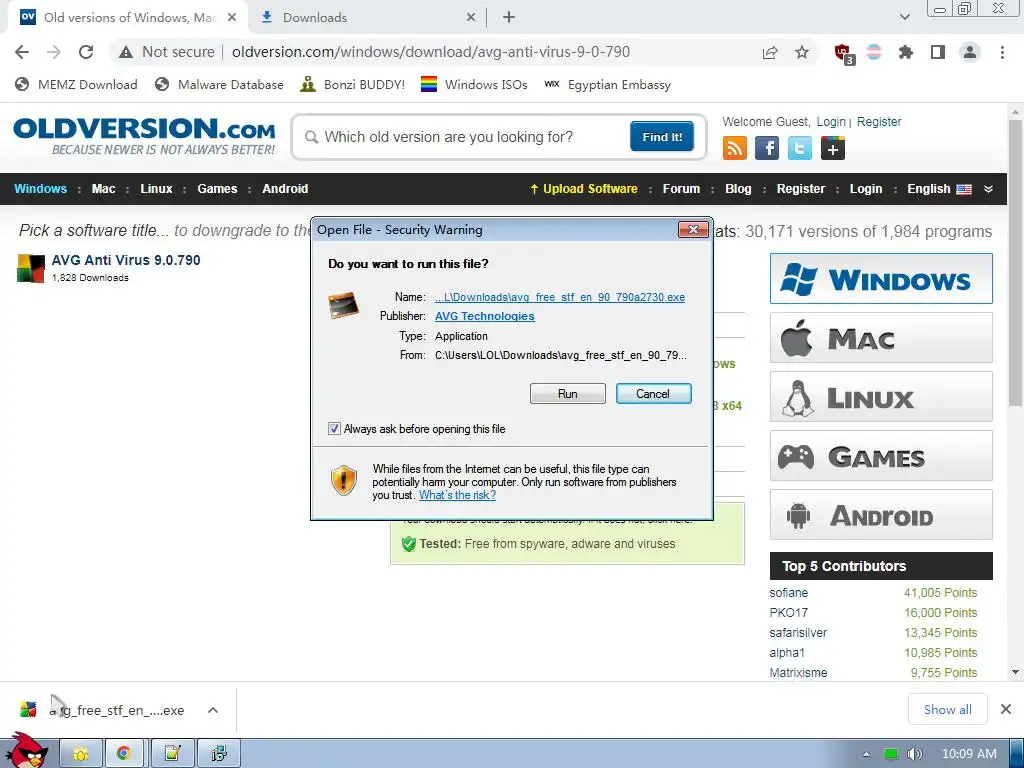Select the Windows platform banner
This screenshot has width=1024, height=768.
tap(881, 279)
